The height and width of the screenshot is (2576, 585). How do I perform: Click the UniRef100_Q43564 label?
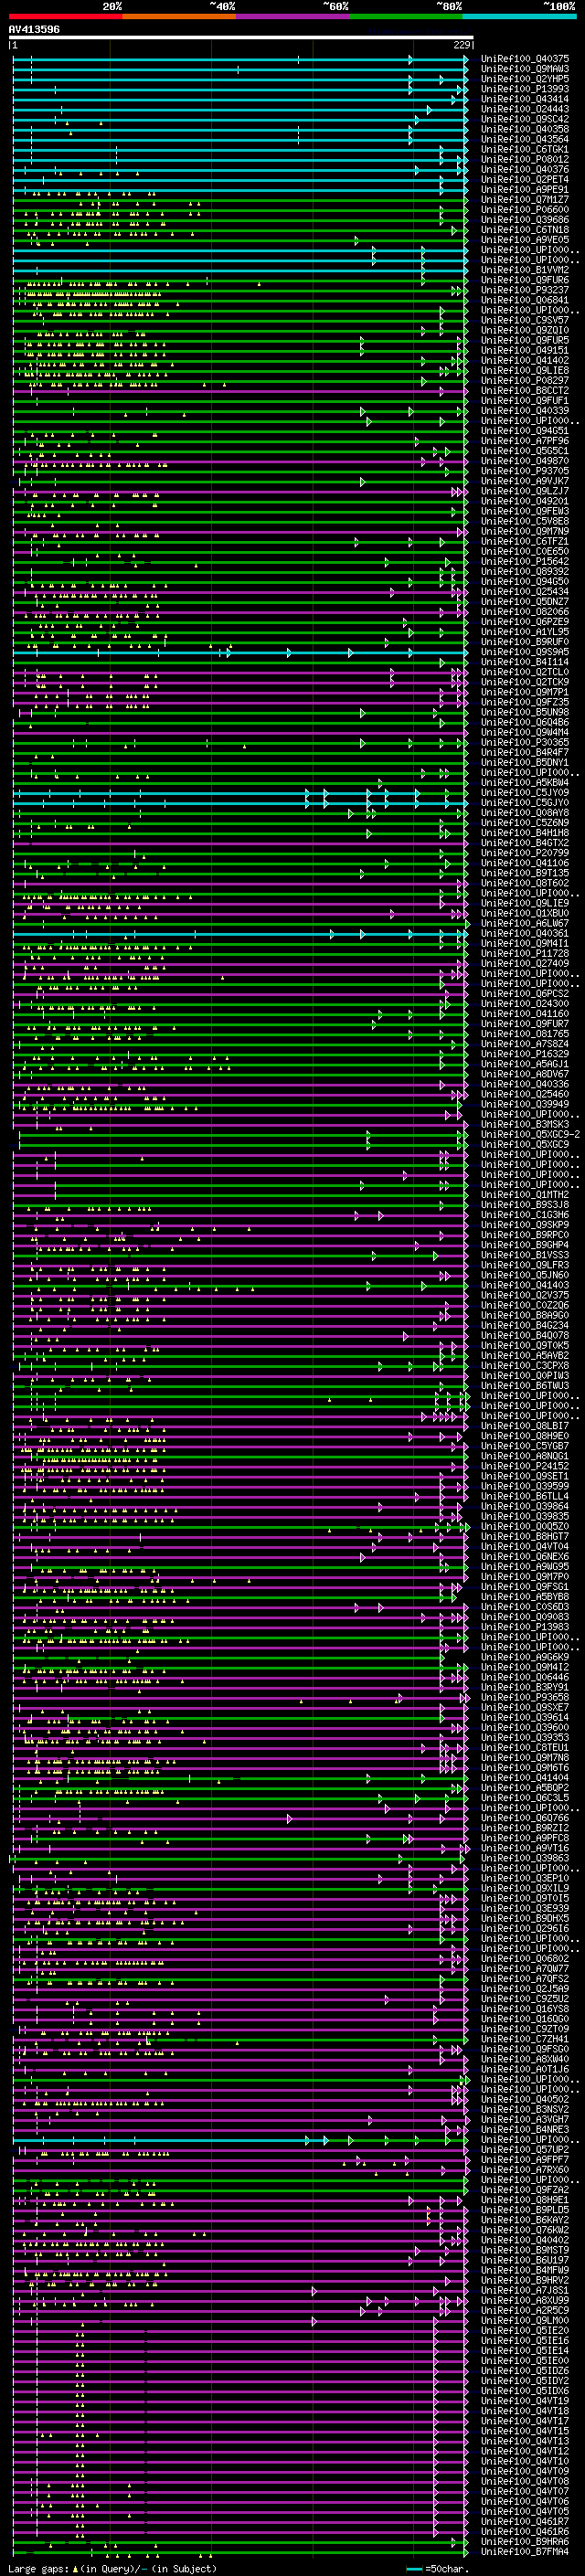pyautogui.click(x=525, y=139)
